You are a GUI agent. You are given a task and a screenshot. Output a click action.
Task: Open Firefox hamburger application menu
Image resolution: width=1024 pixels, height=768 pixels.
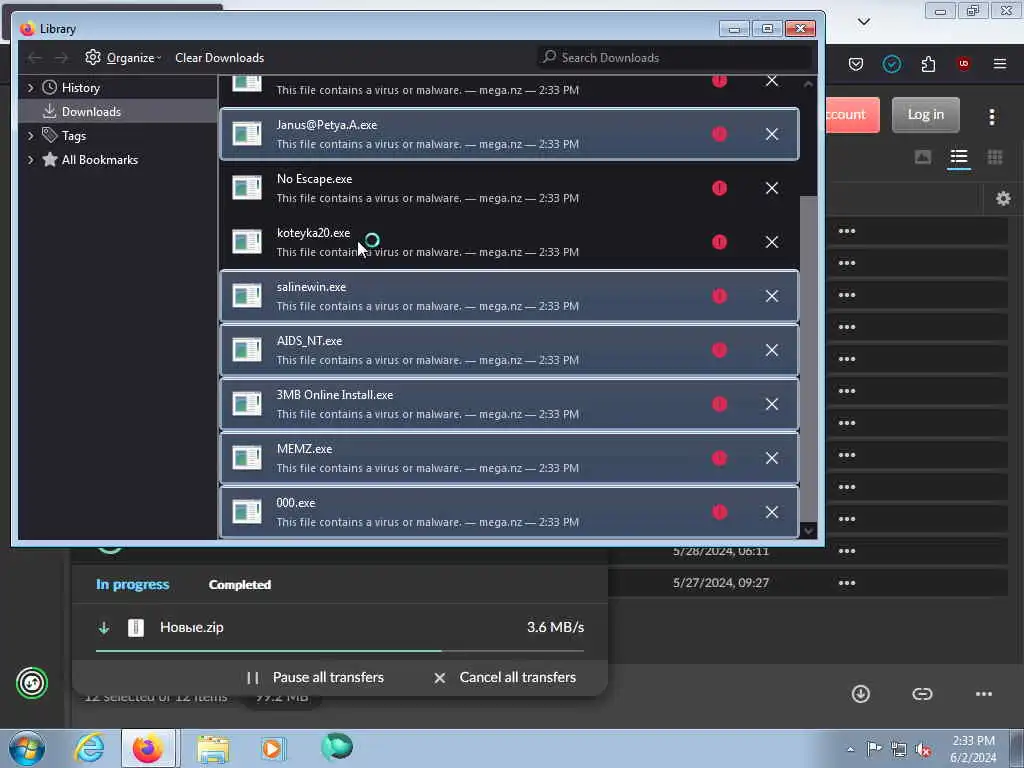pos(1000,64)
